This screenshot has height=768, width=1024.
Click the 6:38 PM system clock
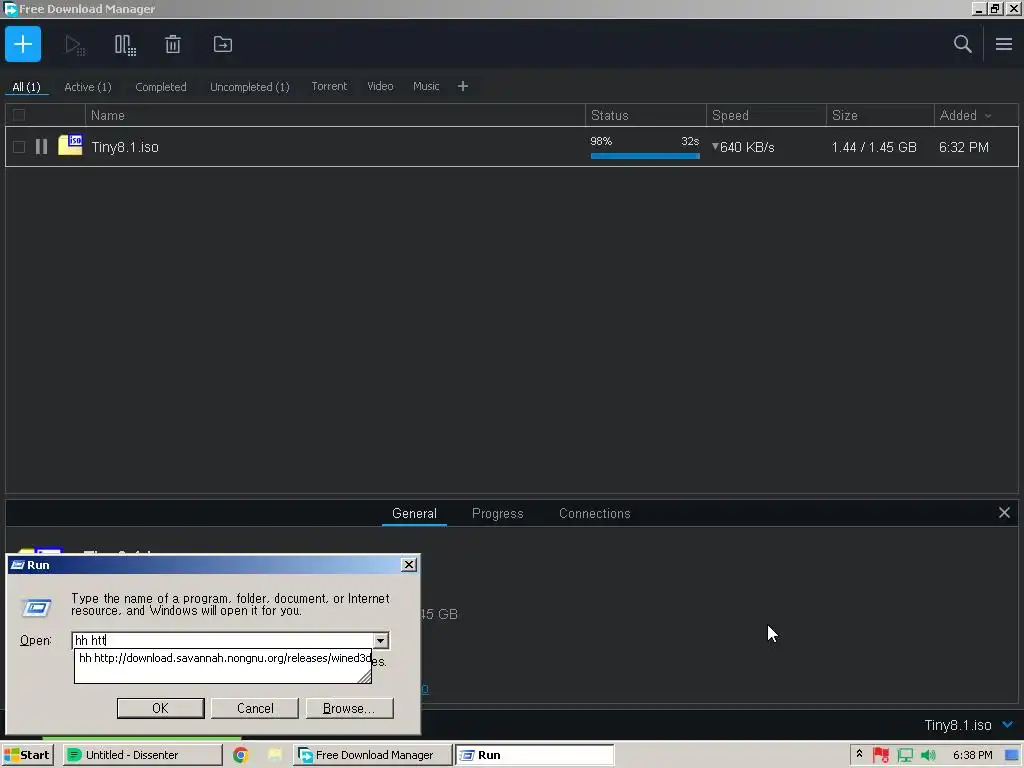pos(972,755)
